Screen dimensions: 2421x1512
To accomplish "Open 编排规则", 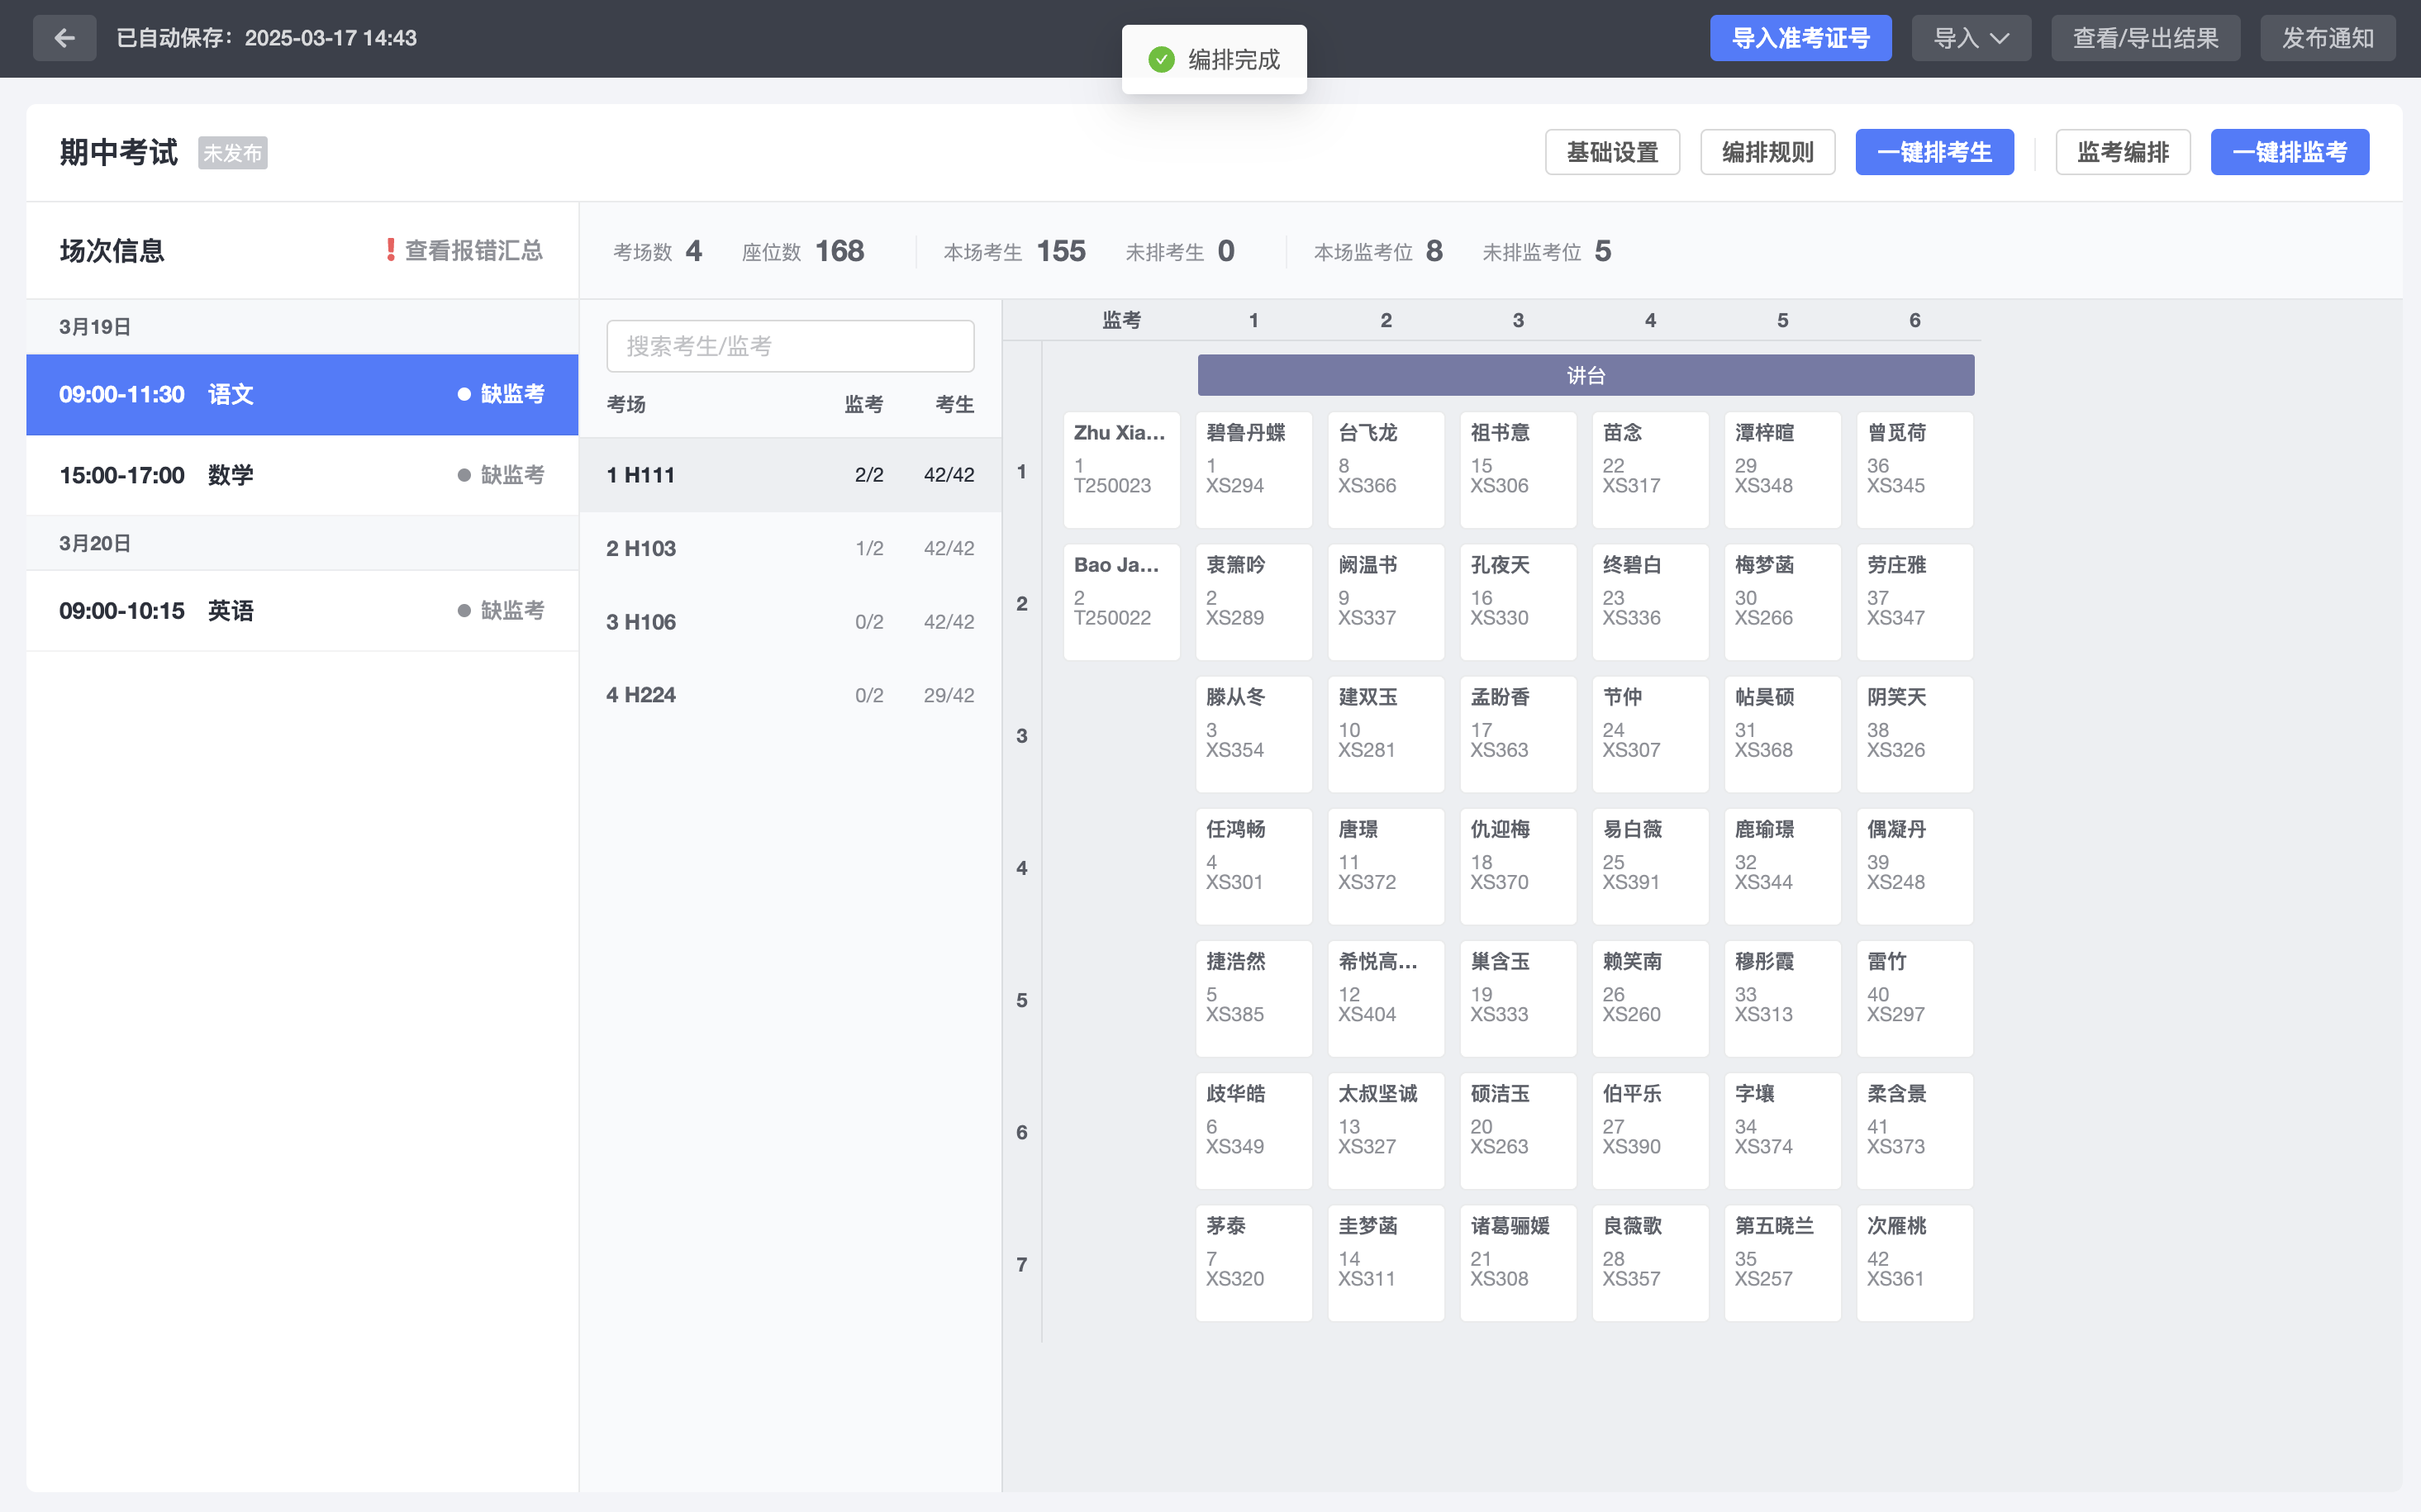I will 1767,152.
